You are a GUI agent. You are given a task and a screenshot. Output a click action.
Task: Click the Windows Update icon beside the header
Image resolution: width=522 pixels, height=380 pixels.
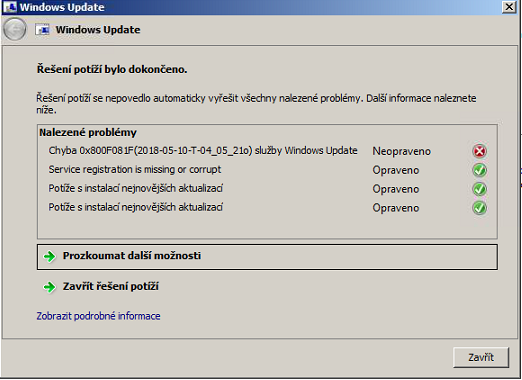click(42, 30)
